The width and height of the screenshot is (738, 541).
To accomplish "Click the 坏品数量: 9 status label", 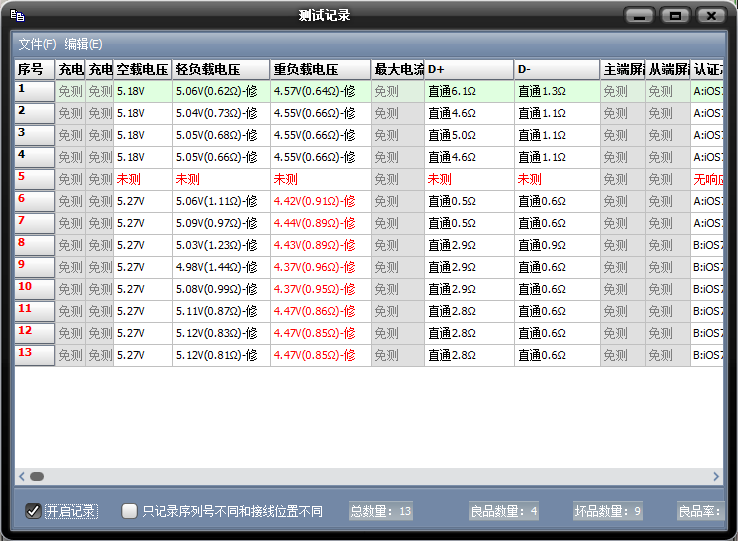I will point(607,512).
